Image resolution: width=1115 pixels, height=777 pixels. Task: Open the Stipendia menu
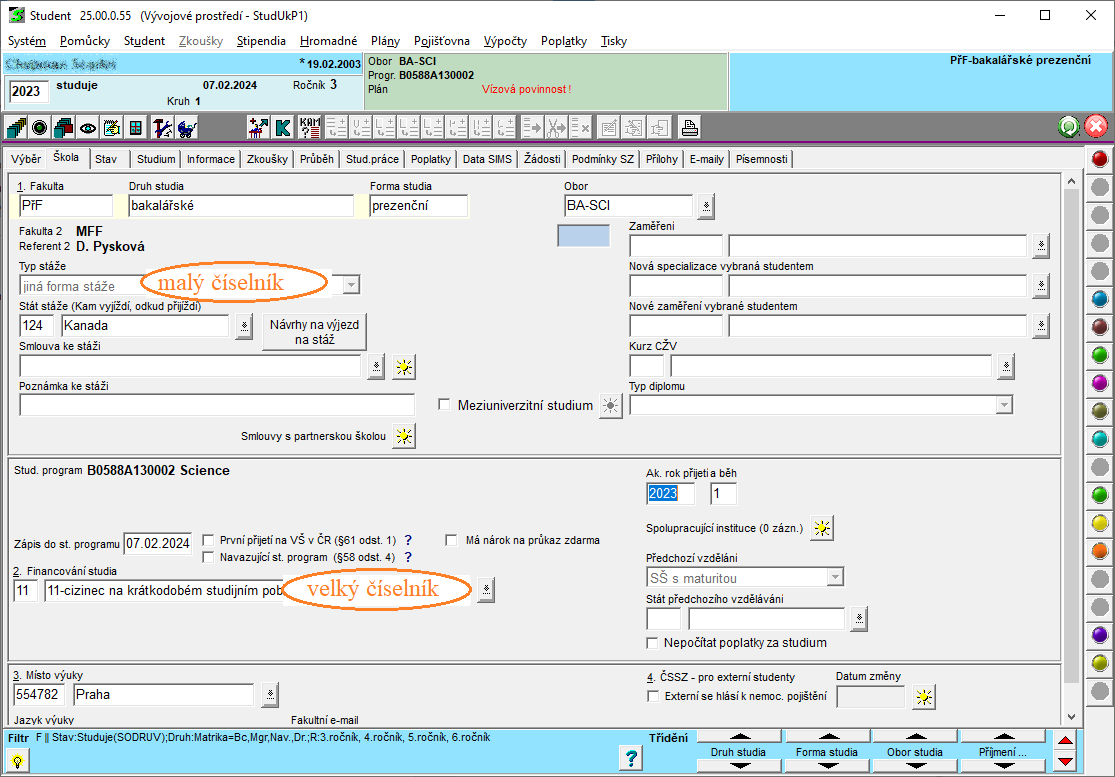pyautogui.click(x=261, y=41)
